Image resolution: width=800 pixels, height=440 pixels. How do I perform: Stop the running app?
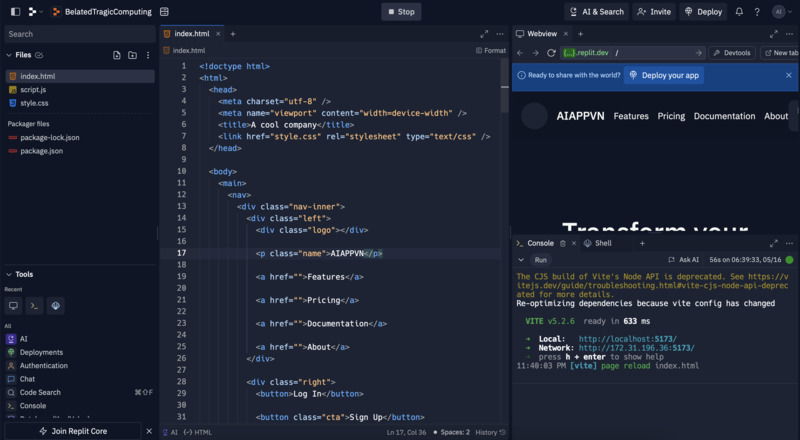pos(401,12)
